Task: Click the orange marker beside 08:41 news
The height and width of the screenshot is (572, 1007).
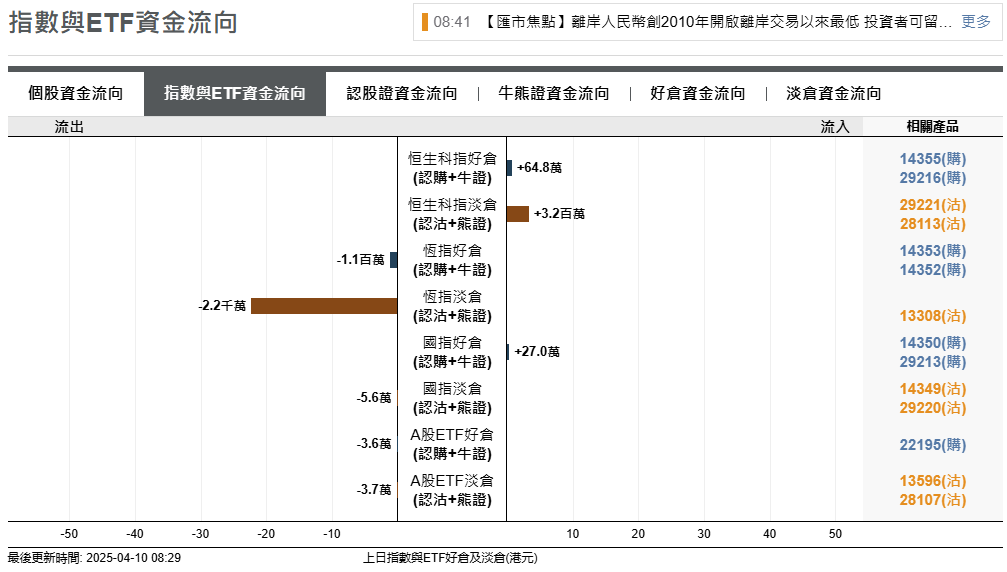Action: 425,22
